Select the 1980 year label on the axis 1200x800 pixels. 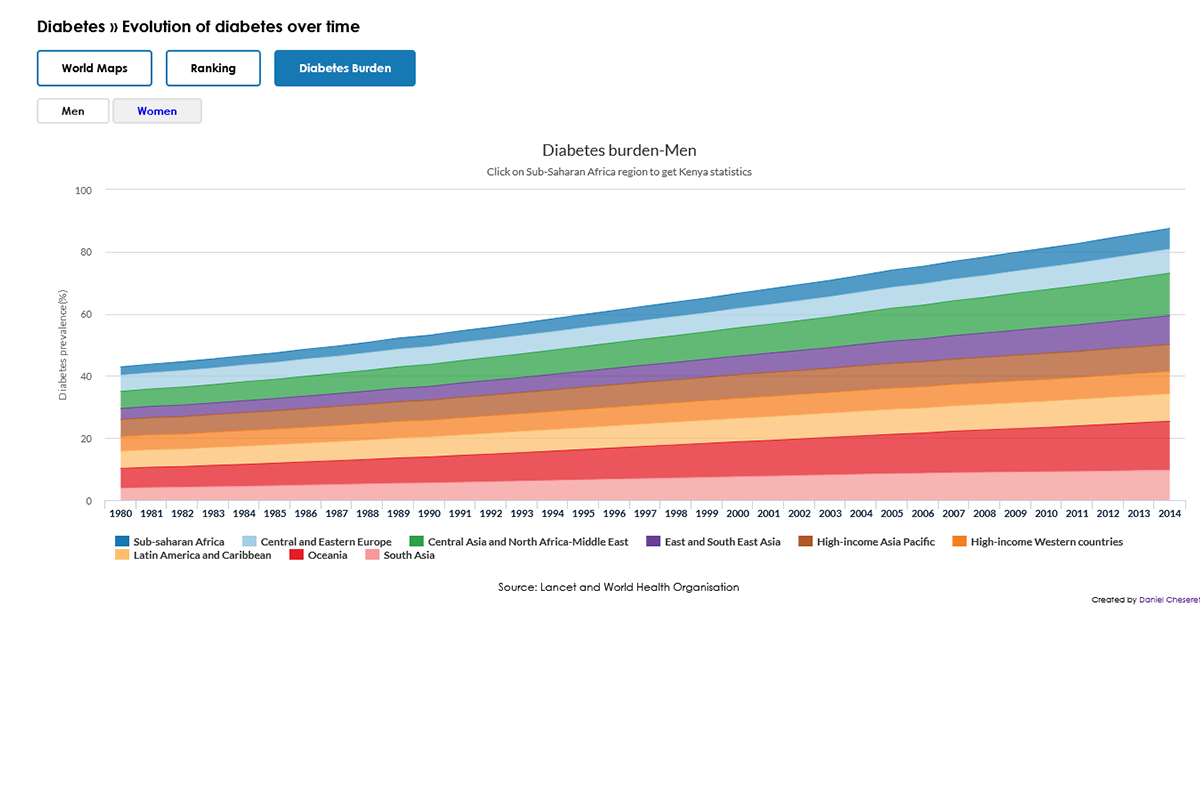120,512
